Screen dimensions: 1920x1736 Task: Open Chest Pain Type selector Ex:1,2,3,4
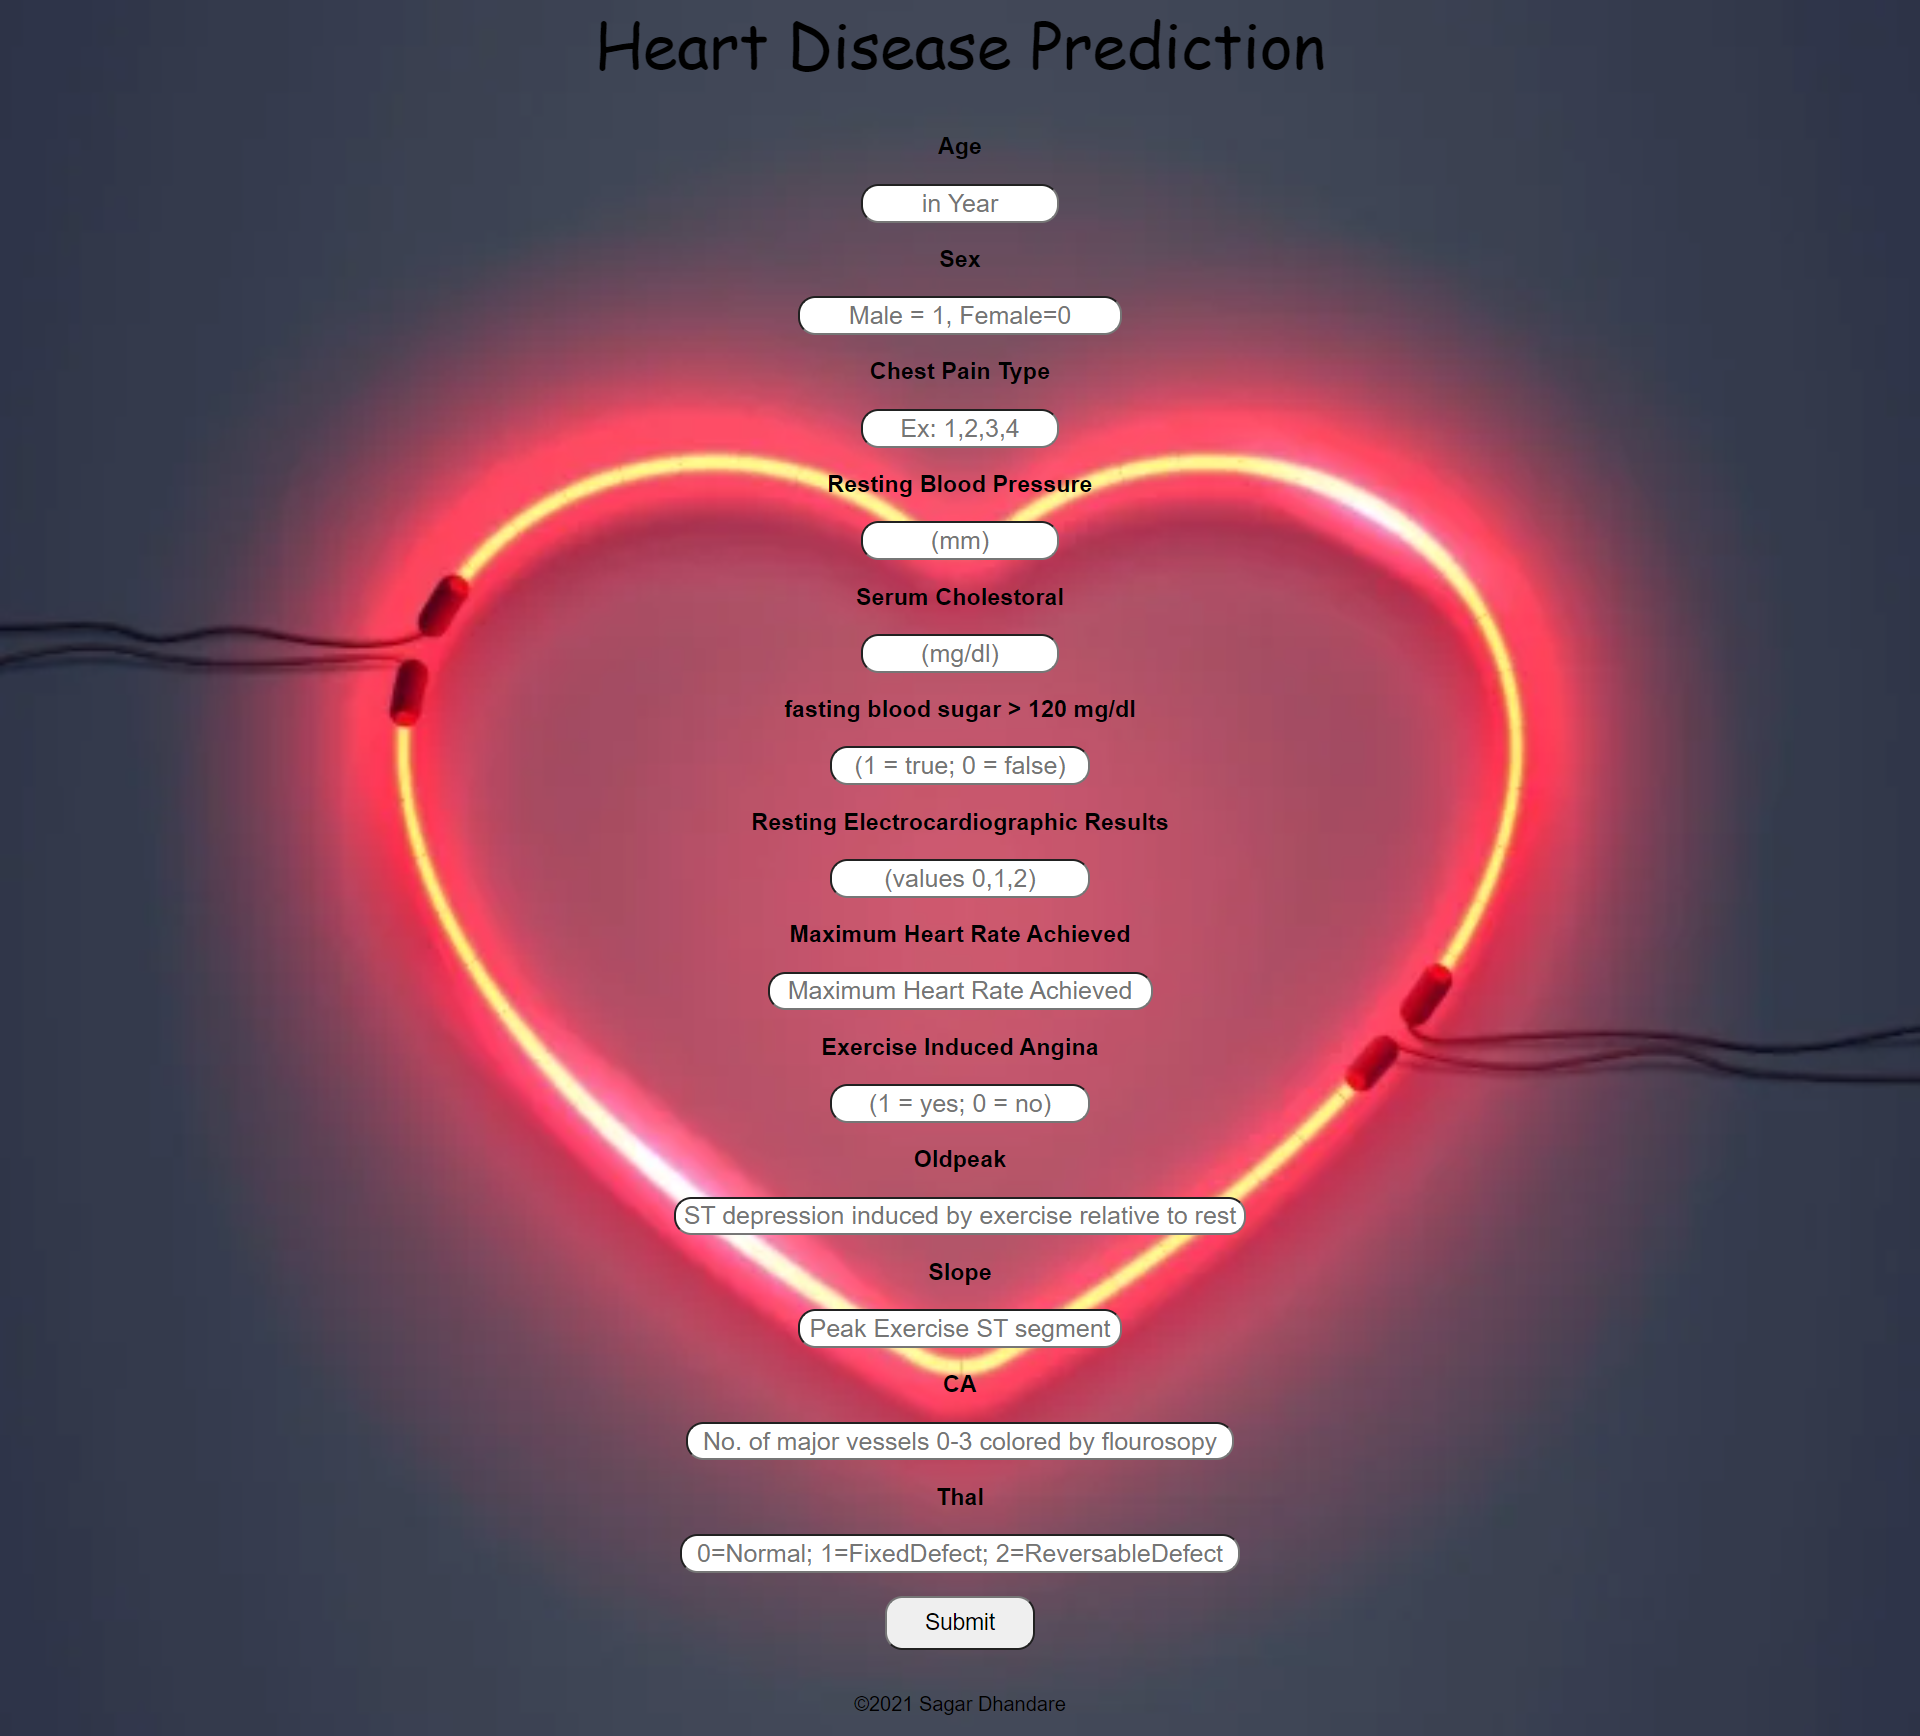tap(958, 428)
